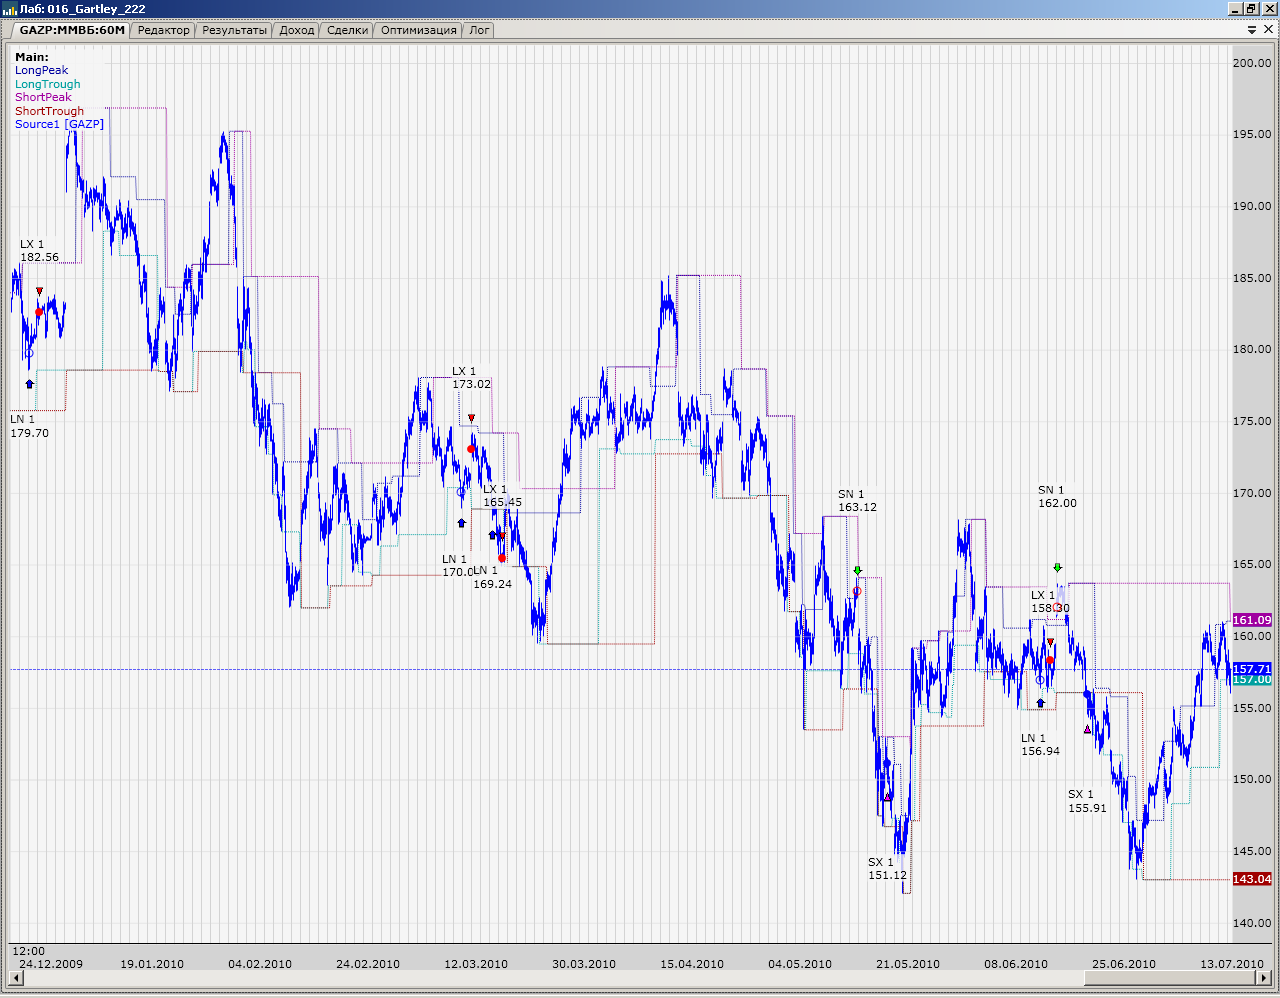This screenshot has width=1280, height=998.
Task: Switch to the Доход tab
Action: click(297, 30)
